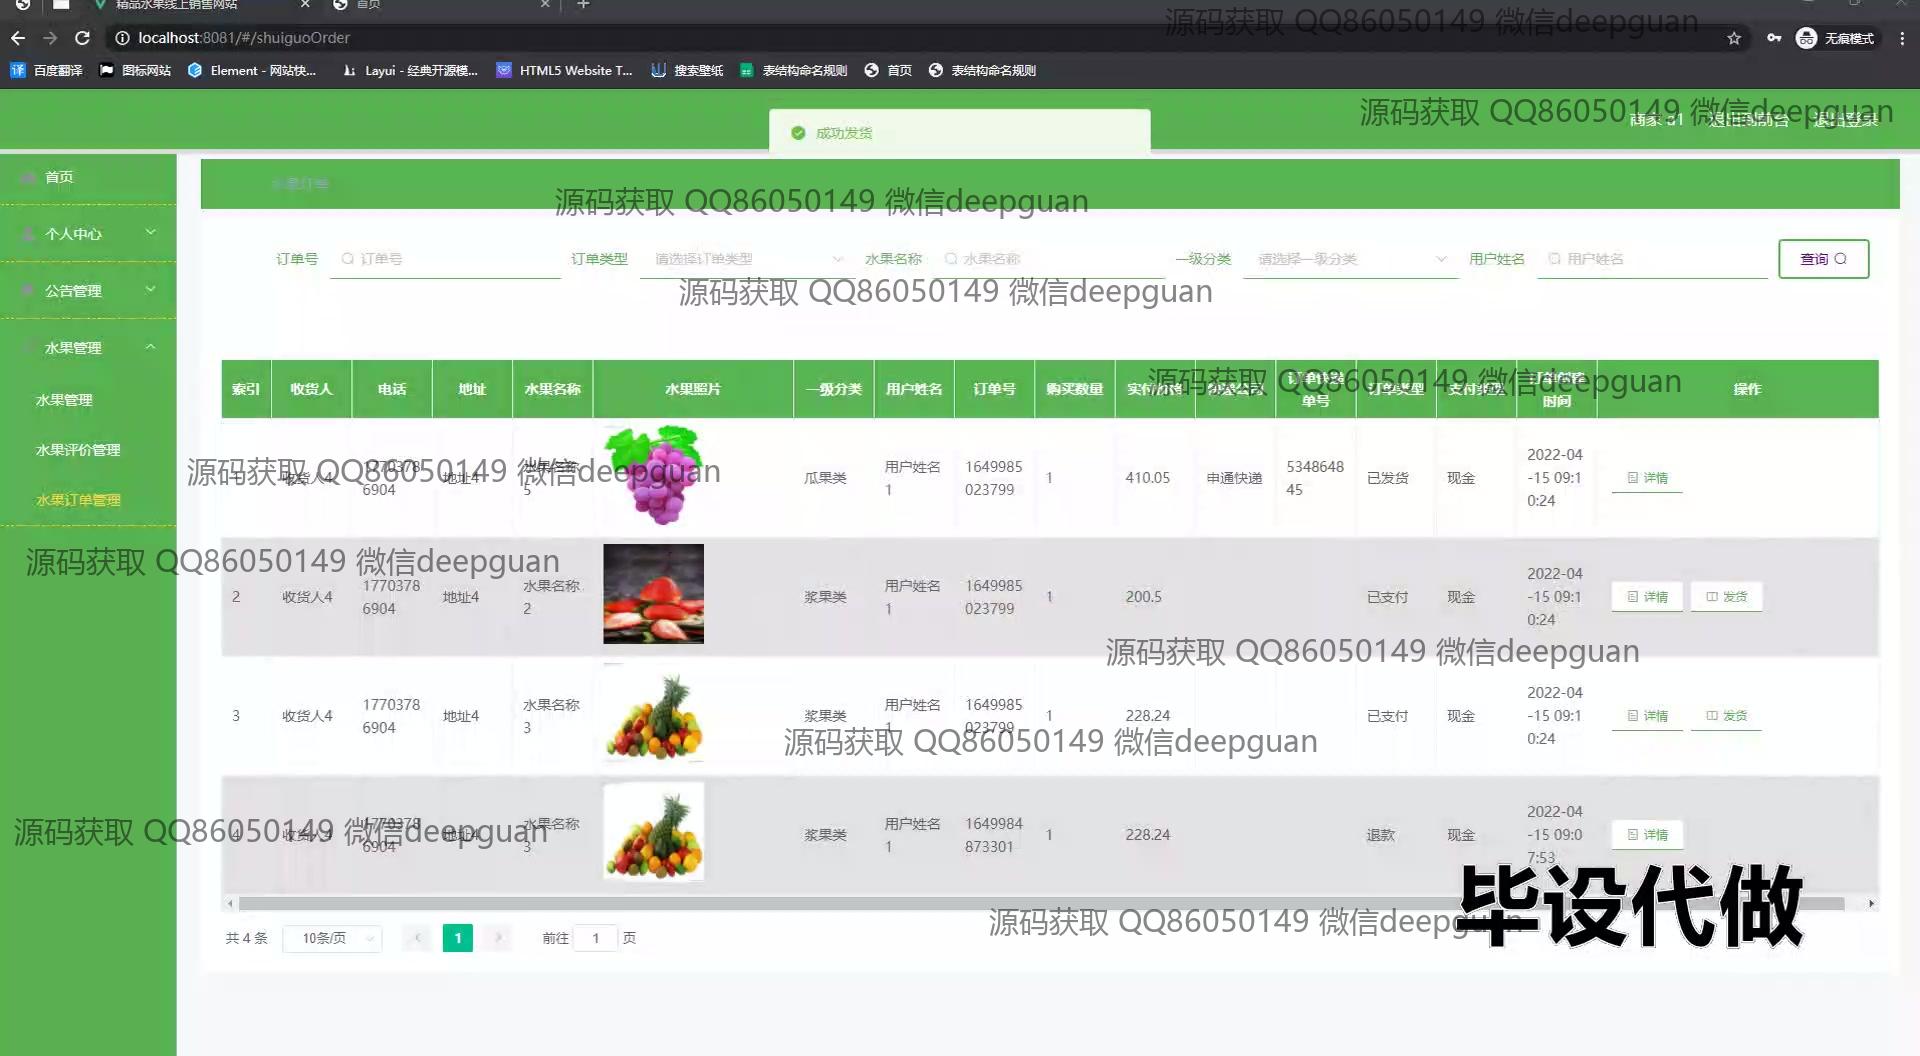Click the user name field search icon
The width and height of the screenshot is (1920, 1056).
(1554, 259)
